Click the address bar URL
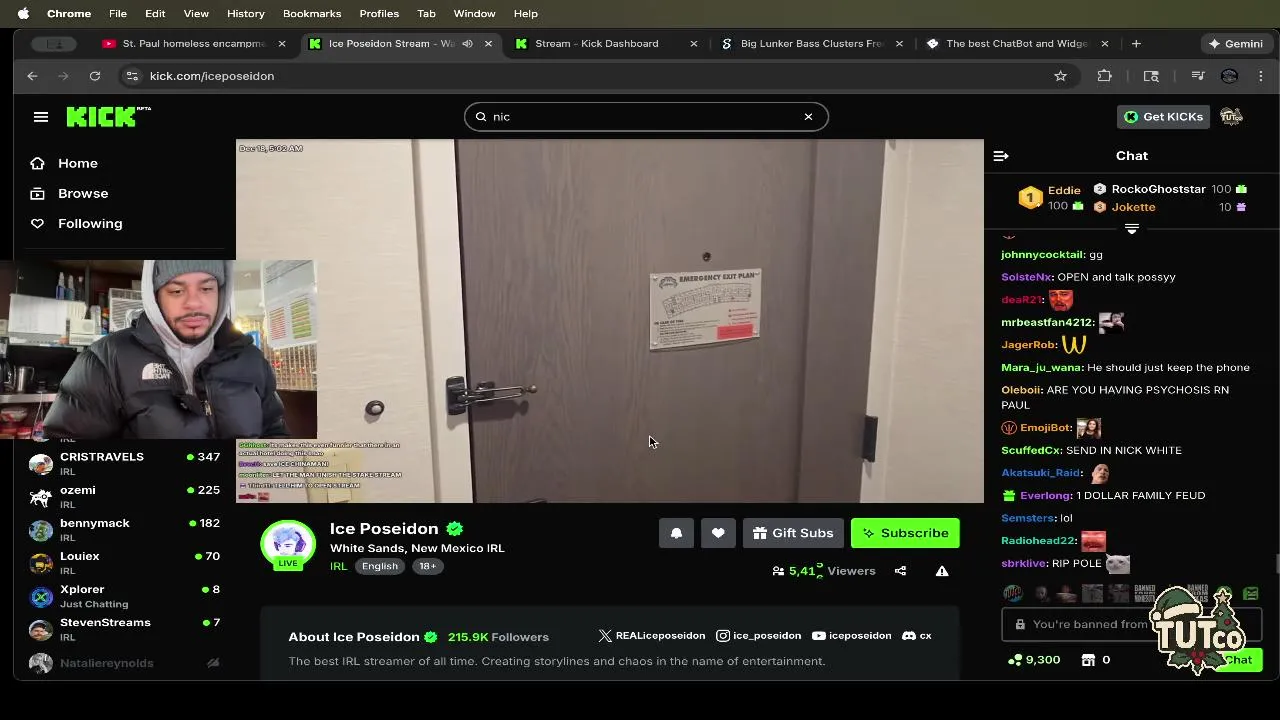The width and height of the screenshot is (1280, 720). [212, 76]
